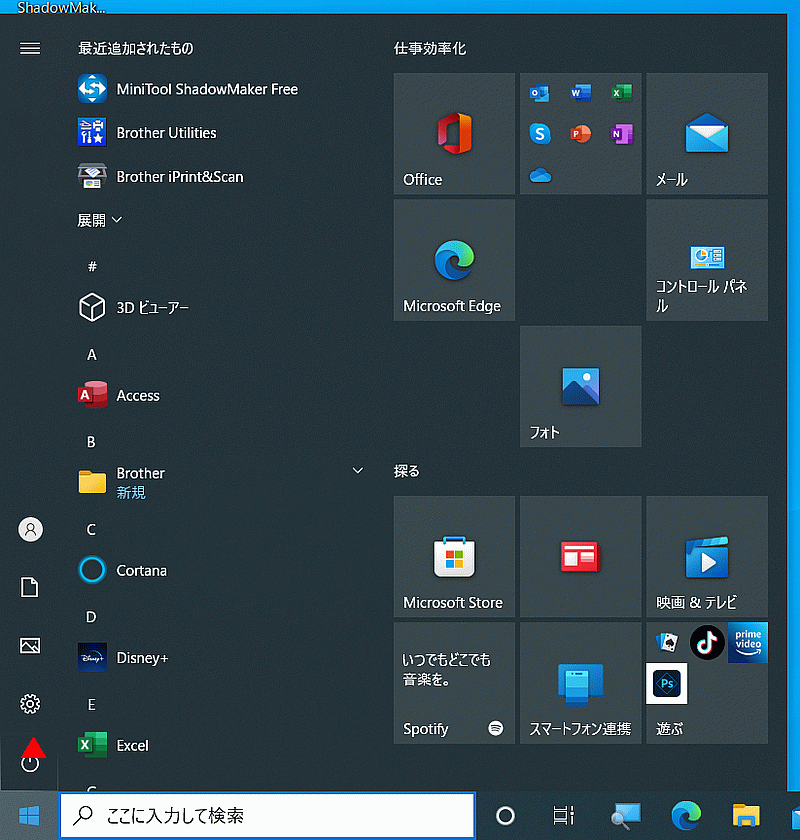Open Solitaire in the 遊ぶ folder tile
This screenshot has width=800, height=840.
click(667, 642)
